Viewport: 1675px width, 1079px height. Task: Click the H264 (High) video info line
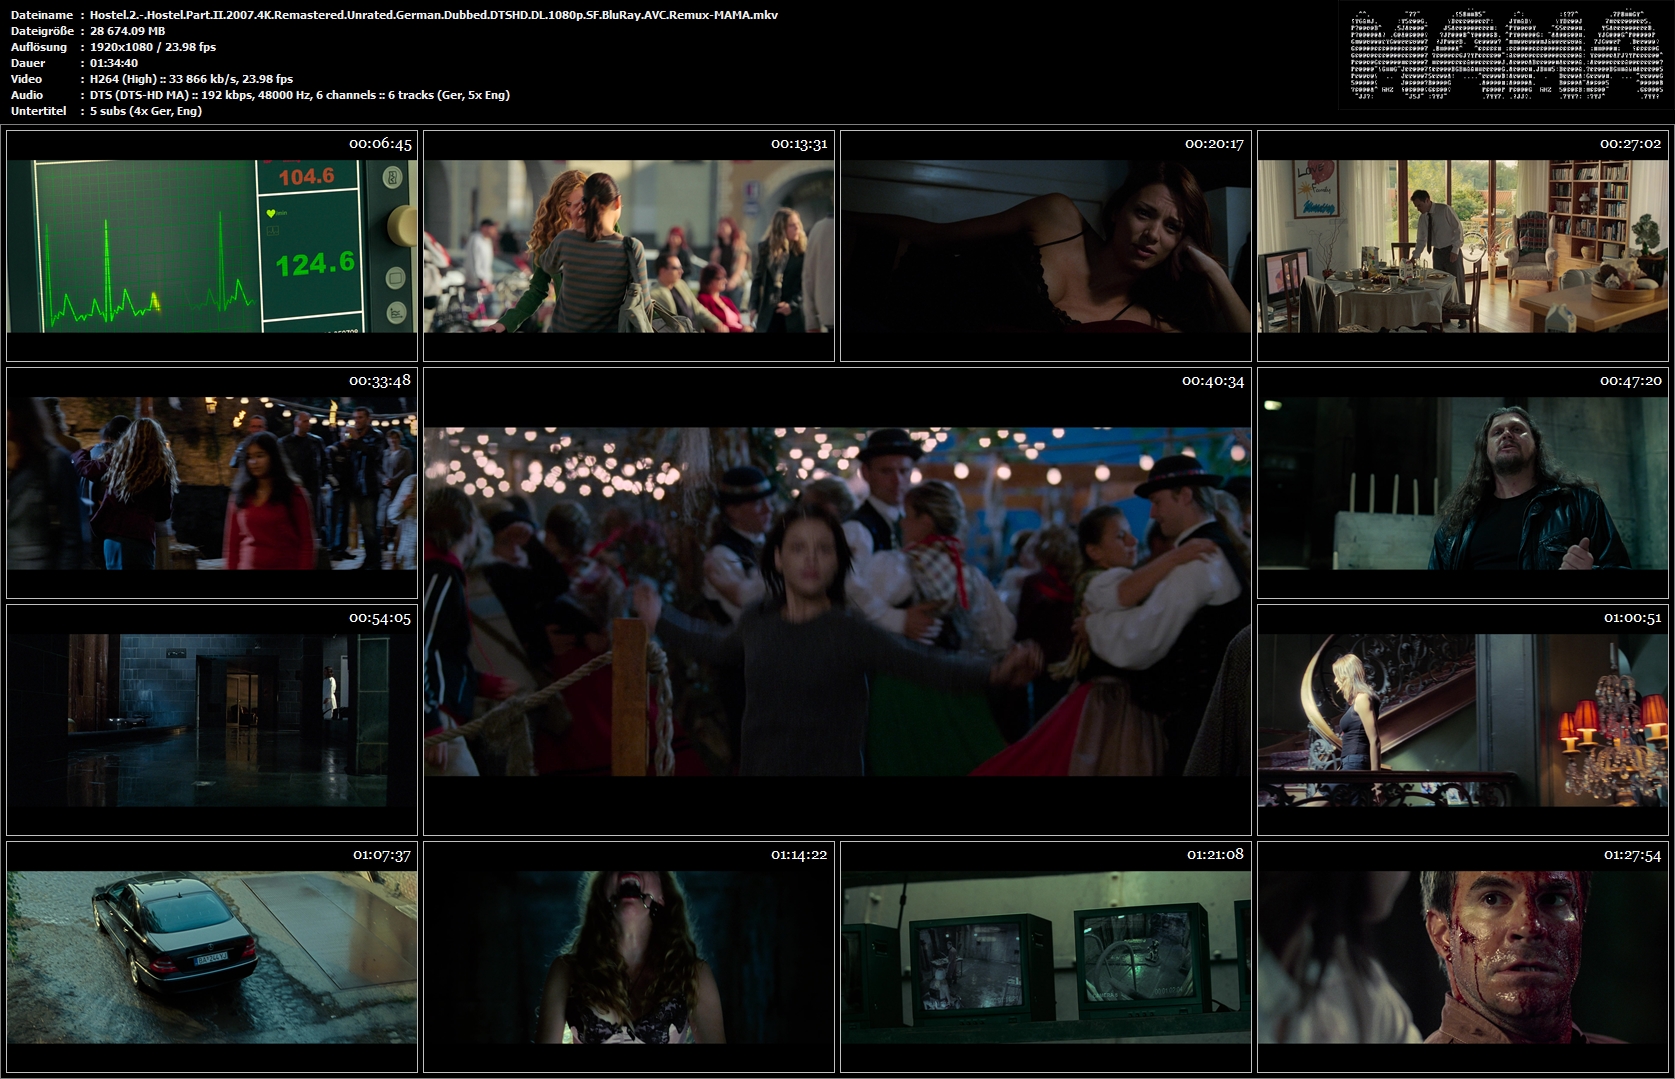coord(192,79)
